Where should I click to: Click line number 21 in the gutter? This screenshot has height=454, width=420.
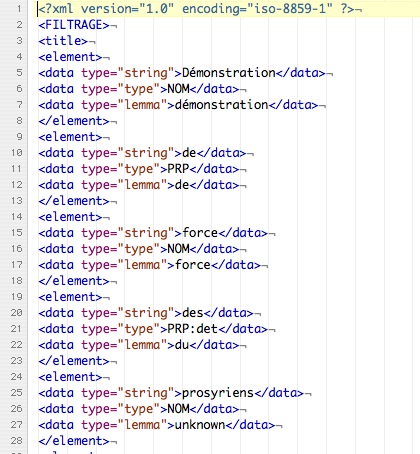tap(17, 329)
